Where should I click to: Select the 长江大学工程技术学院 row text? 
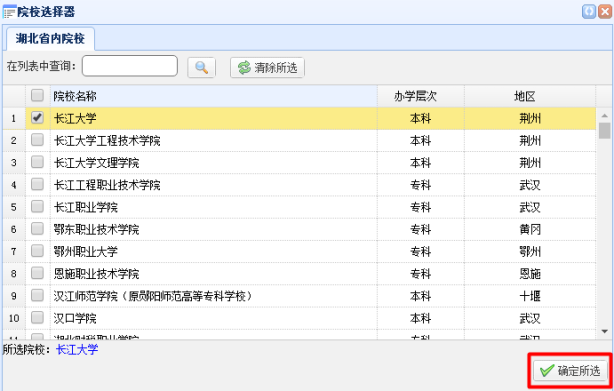(x=107, y=141)
